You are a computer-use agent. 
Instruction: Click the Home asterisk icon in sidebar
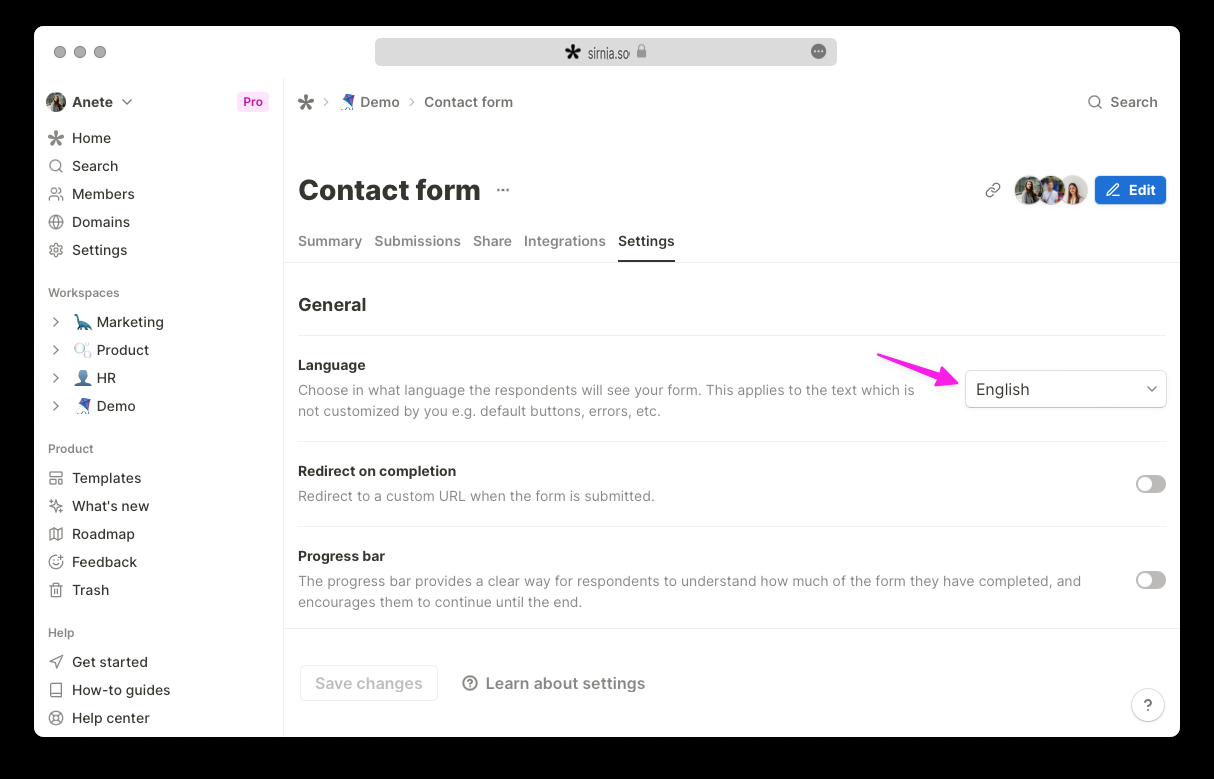[x=56, y=138]
